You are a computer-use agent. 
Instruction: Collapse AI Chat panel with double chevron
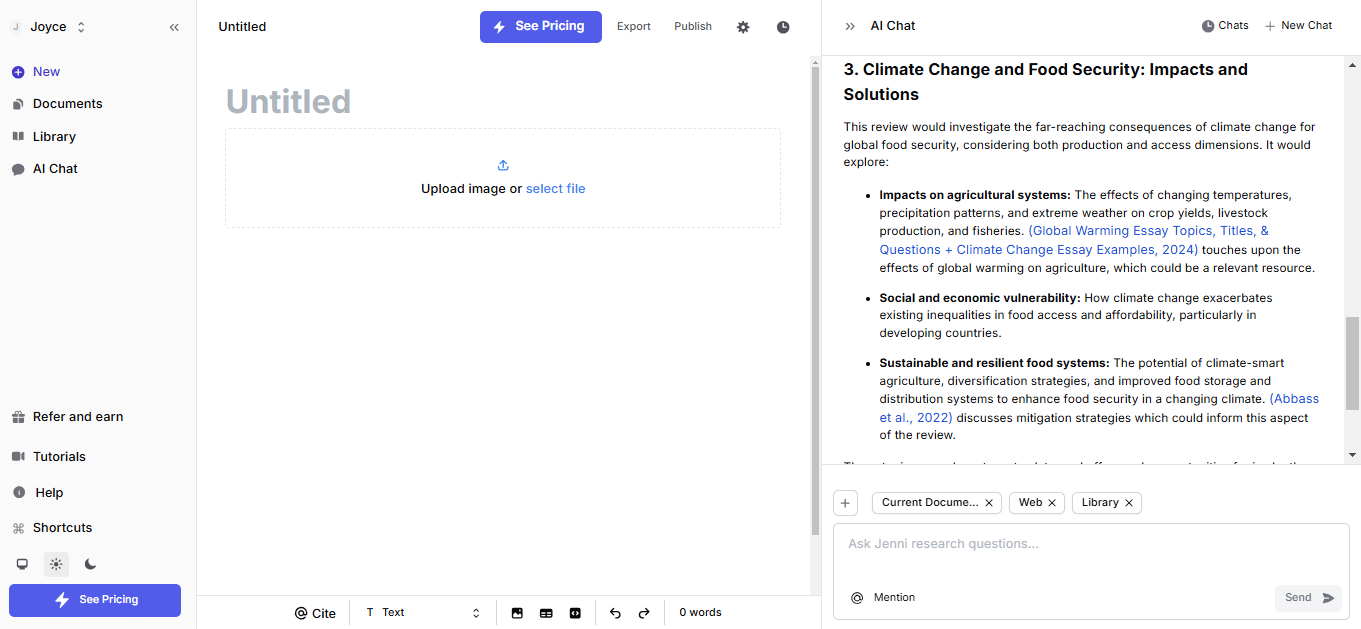coord(850,27)
